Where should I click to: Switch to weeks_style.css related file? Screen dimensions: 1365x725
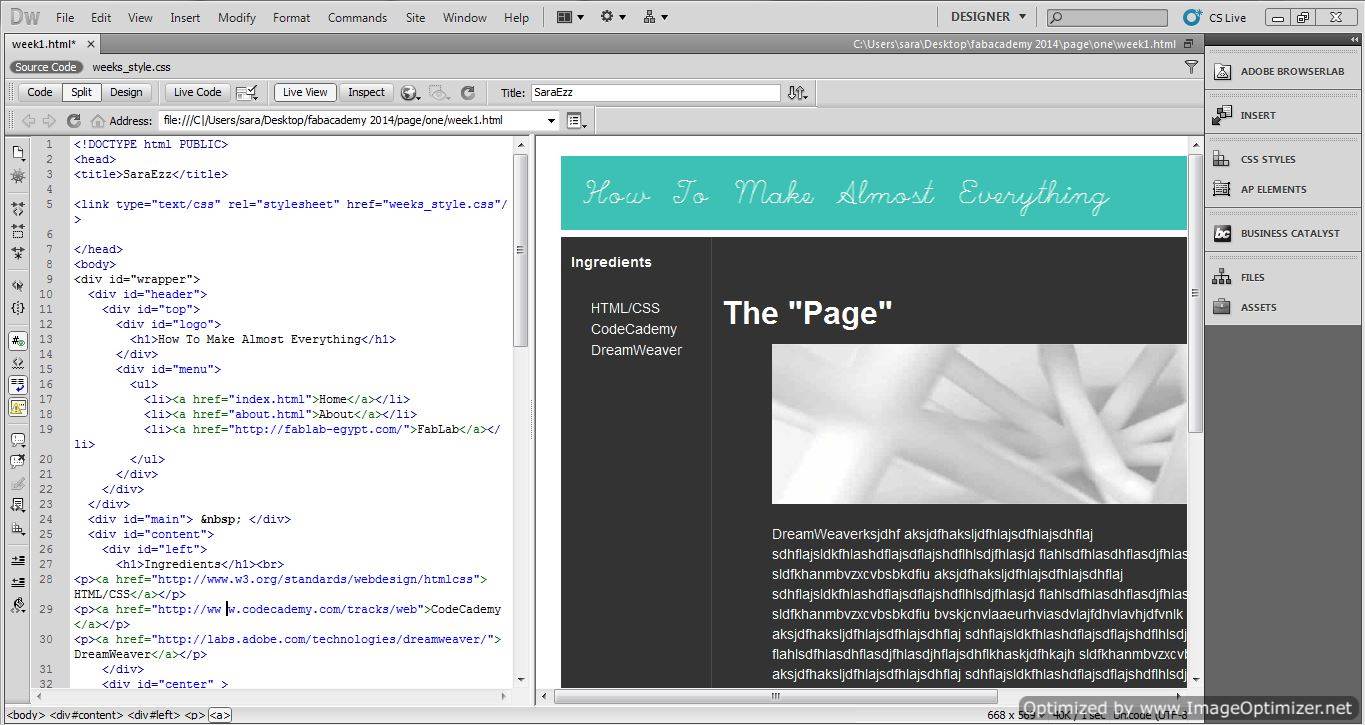(x=131, y=67)
